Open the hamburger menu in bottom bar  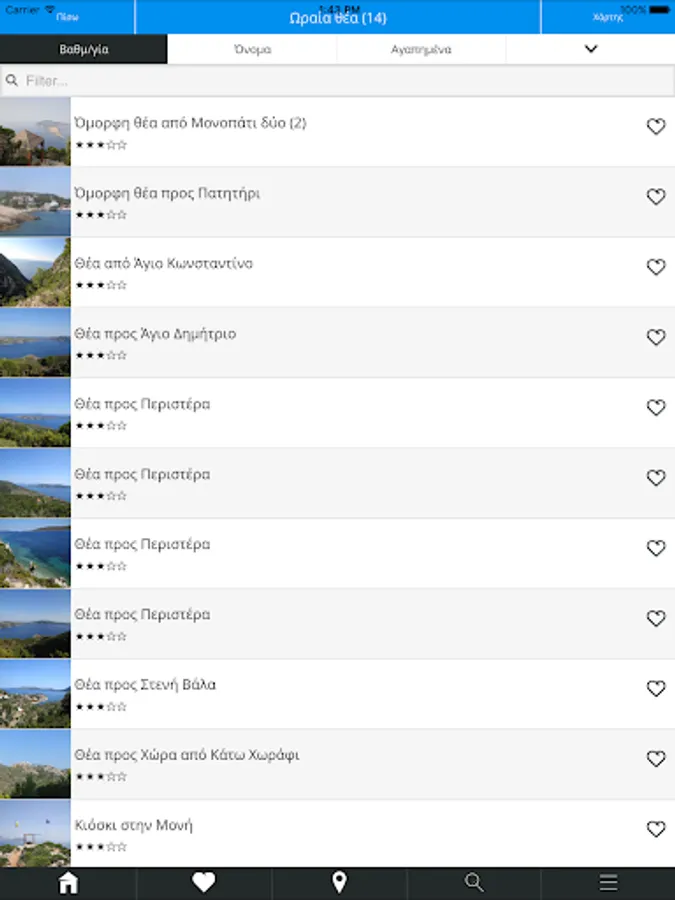pyautogui.click(x=608, y=882)
